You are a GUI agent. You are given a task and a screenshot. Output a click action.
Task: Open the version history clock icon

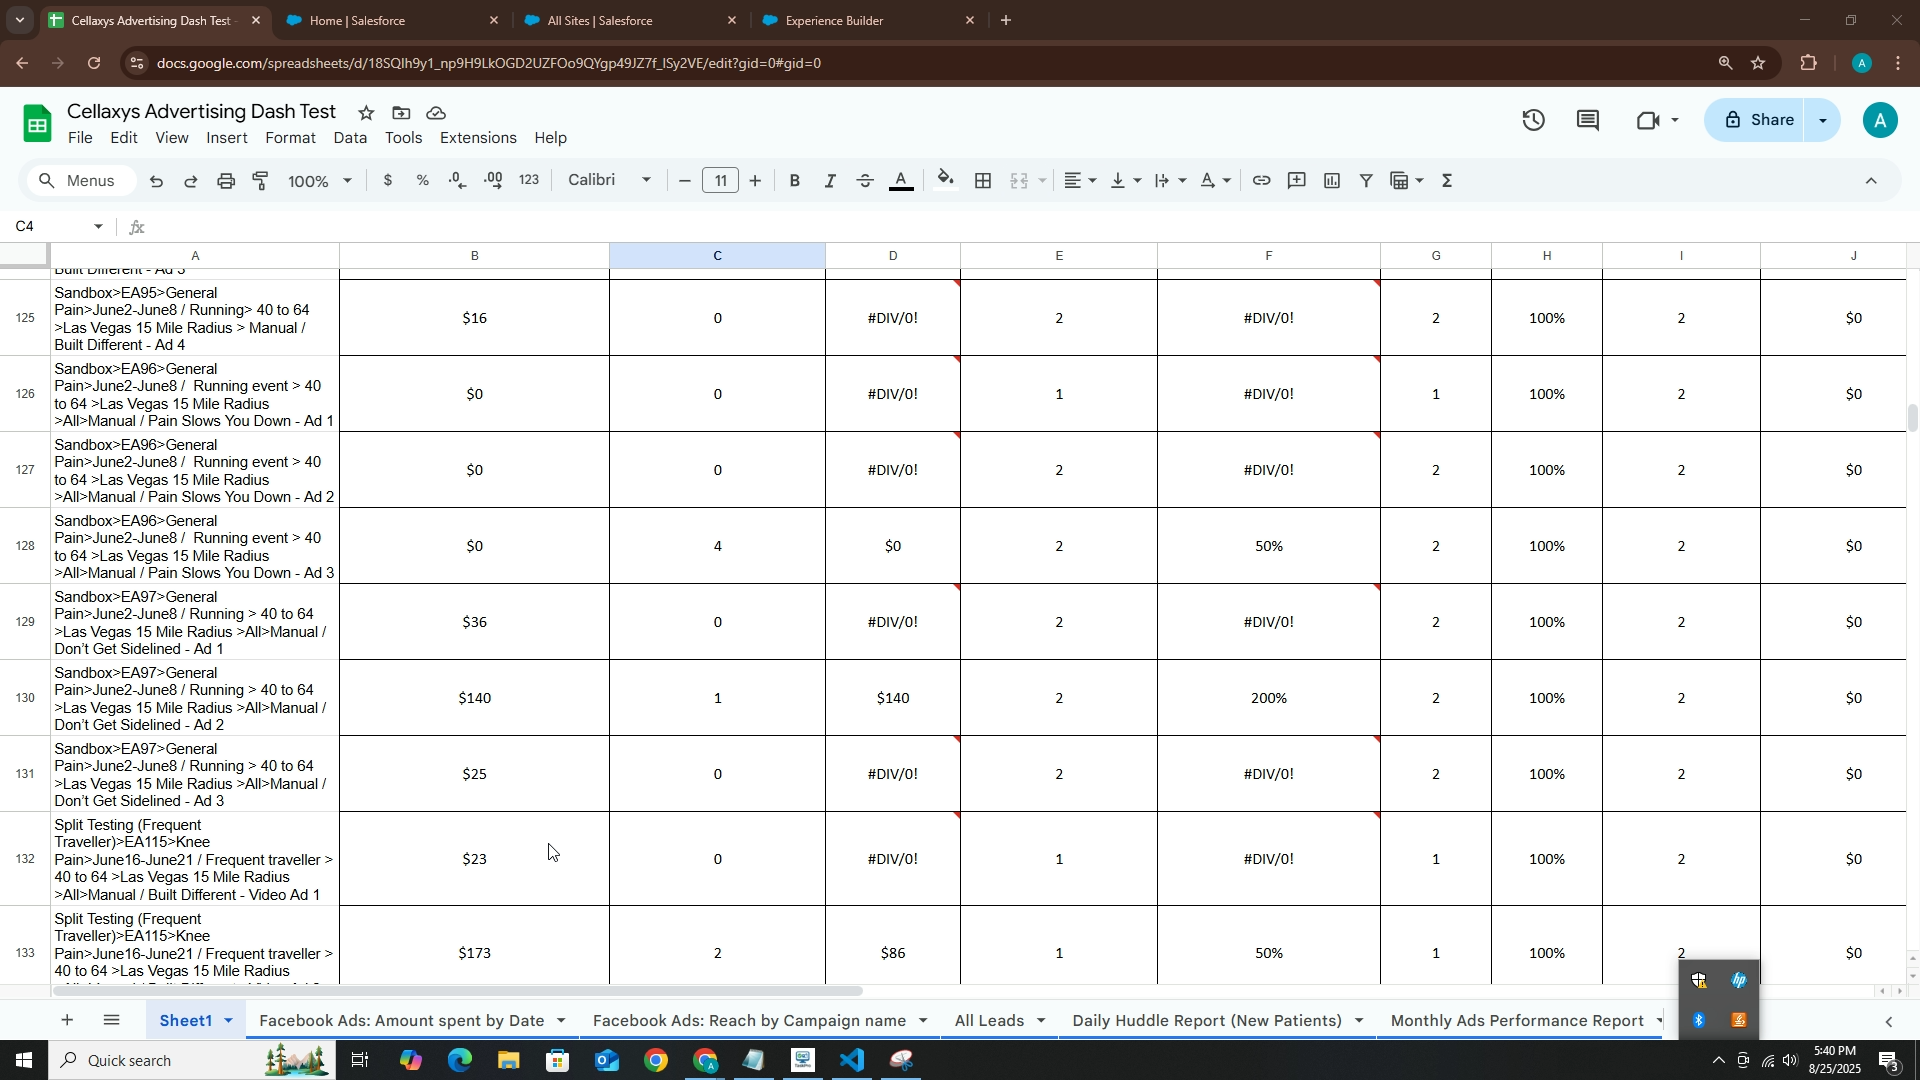coord(1534,121)
